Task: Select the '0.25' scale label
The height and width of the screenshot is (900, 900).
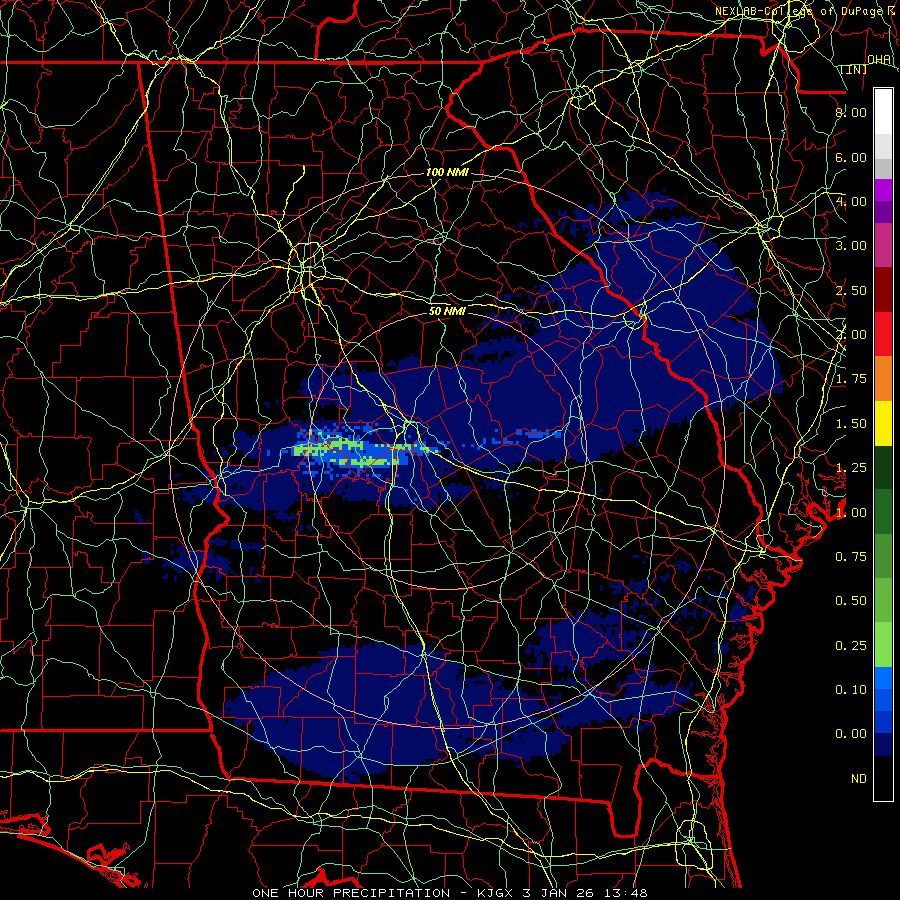Action: 851,646
